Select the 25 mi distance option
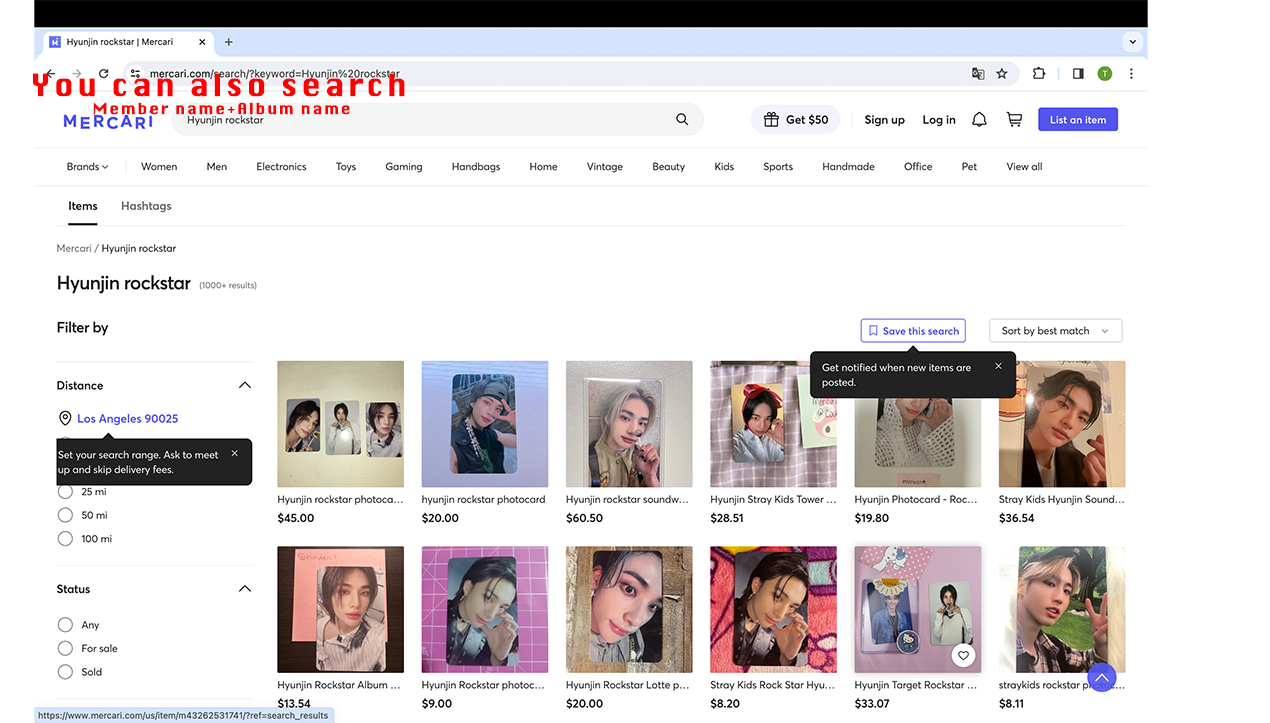The width and height of the screenshot is (1270, 723). coord(65,492)
